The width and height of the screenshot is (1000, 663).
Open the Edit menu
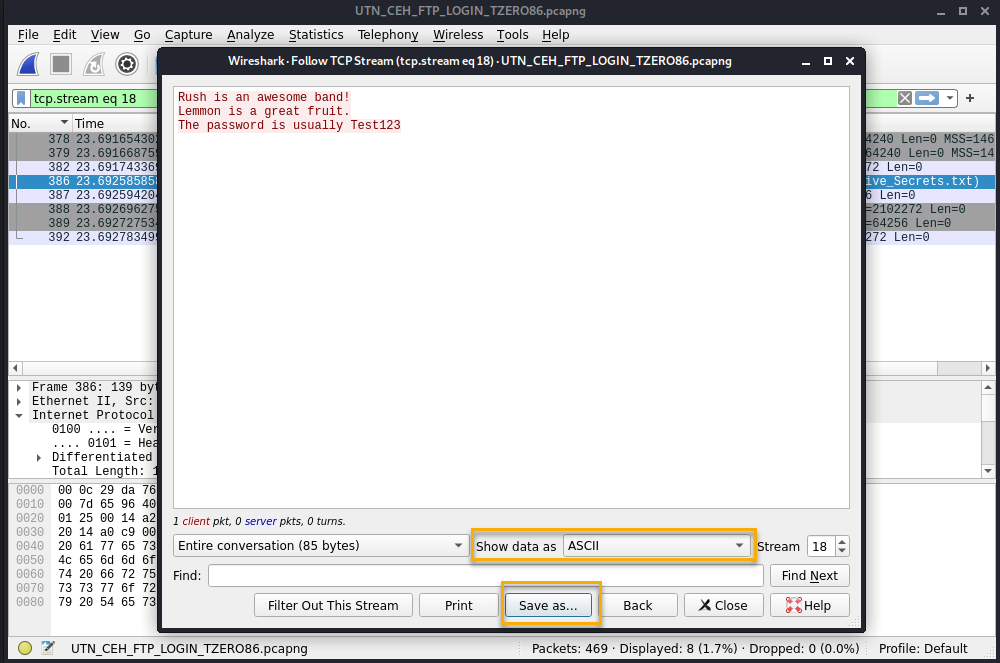click(x=64, y=34)
